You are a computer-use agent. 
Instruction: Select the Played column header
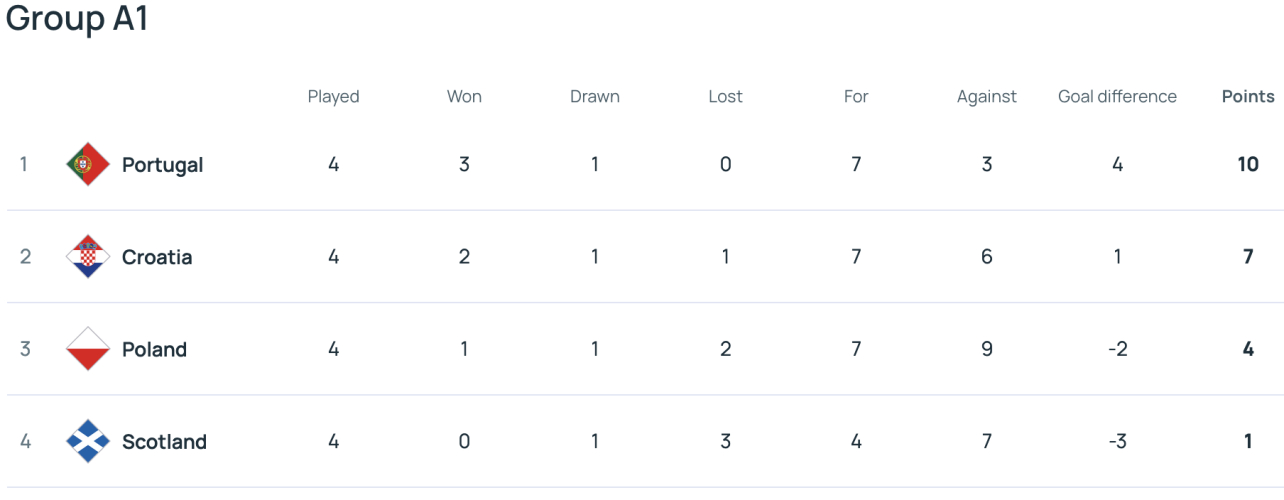pos(333,97)
